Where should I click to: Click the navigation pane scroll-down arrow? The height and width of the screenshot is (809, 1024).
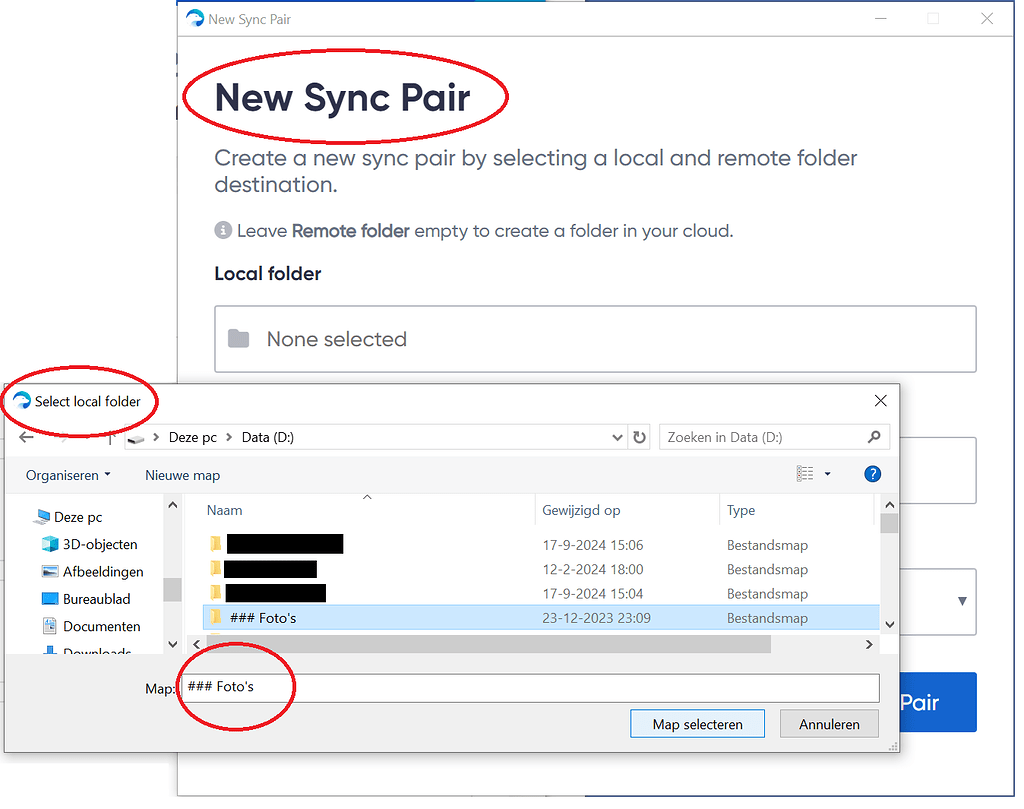(172, 644)
